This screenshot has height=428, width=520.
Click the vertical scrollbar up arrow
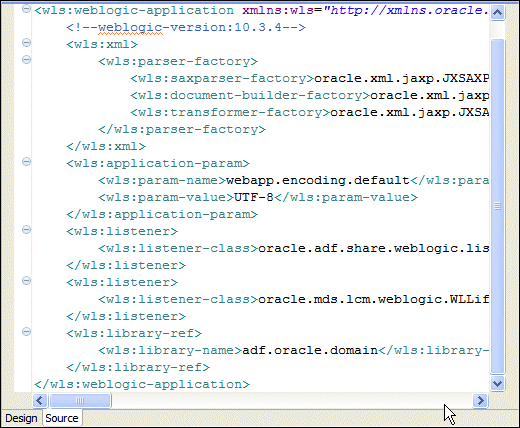[497, 13]
